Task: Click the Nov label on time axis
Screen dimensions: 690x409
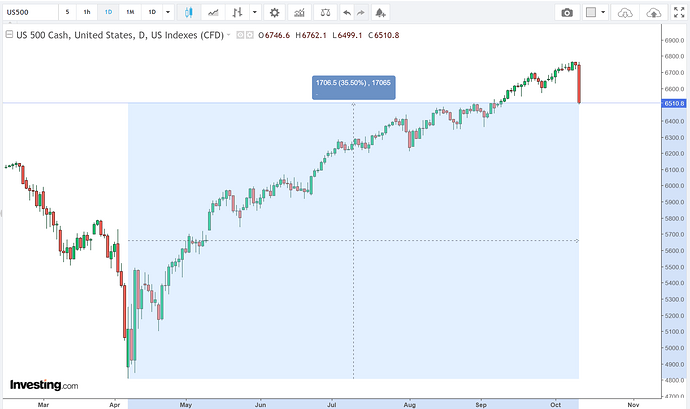Action: point(633,405)
